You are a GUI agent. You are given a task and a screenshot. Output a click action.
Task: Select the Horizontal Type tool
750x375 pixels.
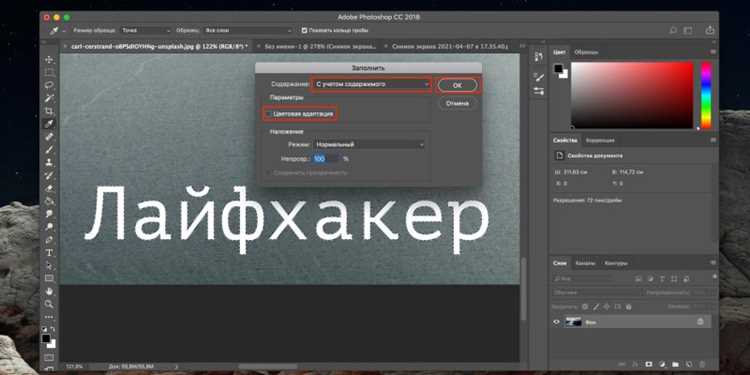coord(49,253)
